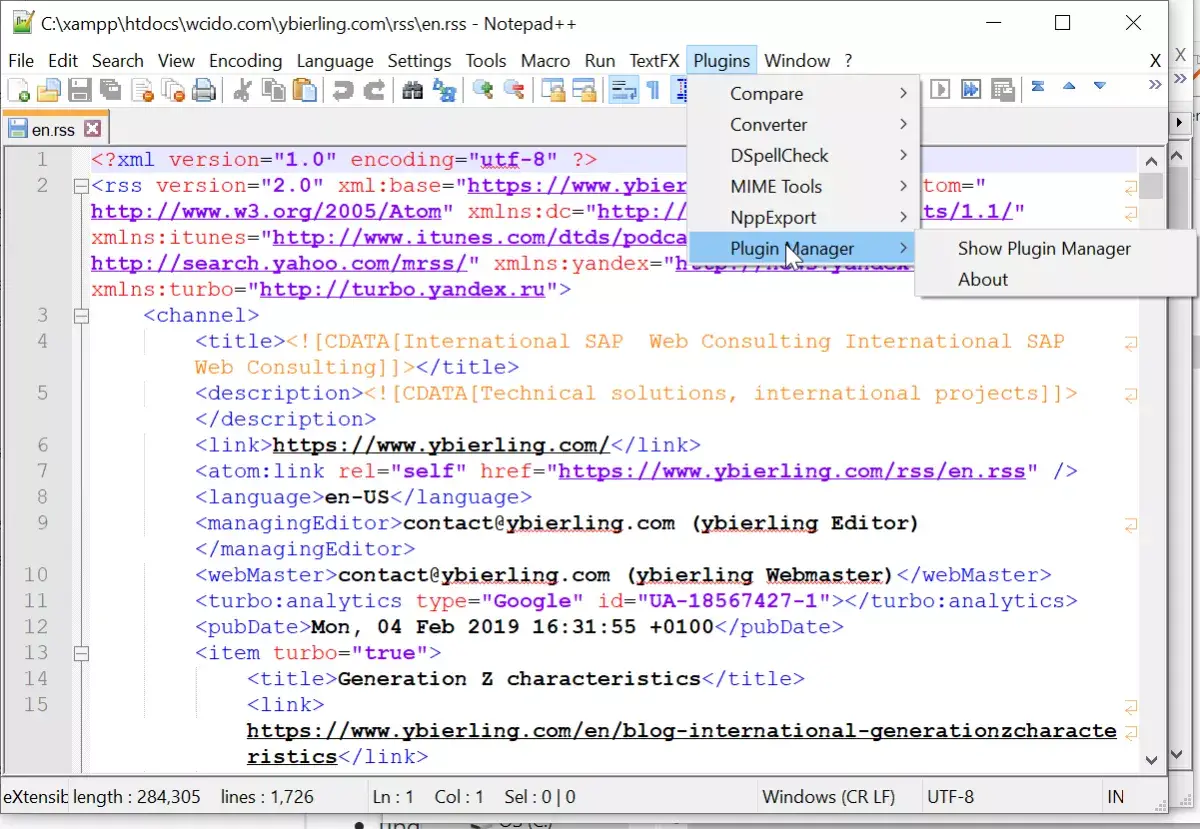Click the scrollbar down arrow in editor
Image resolution: width=1200 pixels, height=829 pixels.
[1151, 759]
